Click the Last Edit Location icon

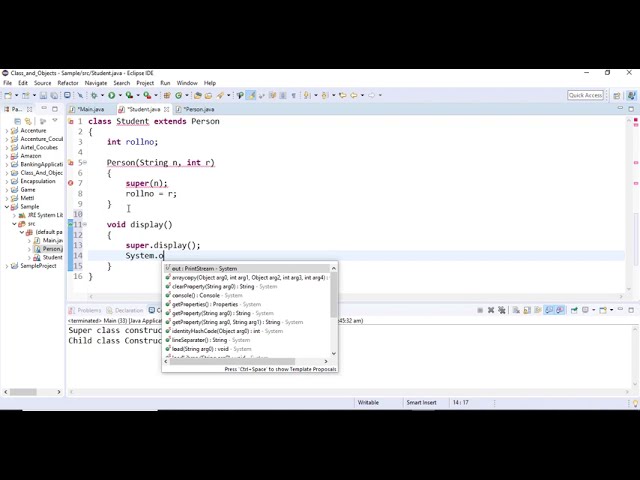342,96
